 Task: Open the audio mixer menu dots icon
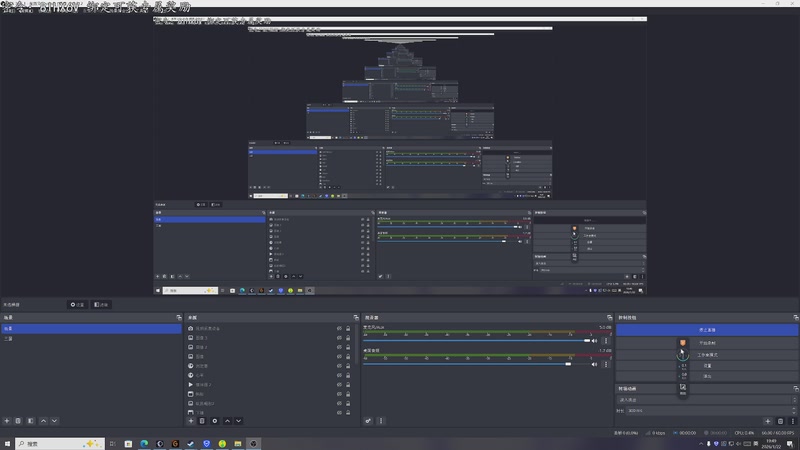pyautogui.click(x=381, y=421)
